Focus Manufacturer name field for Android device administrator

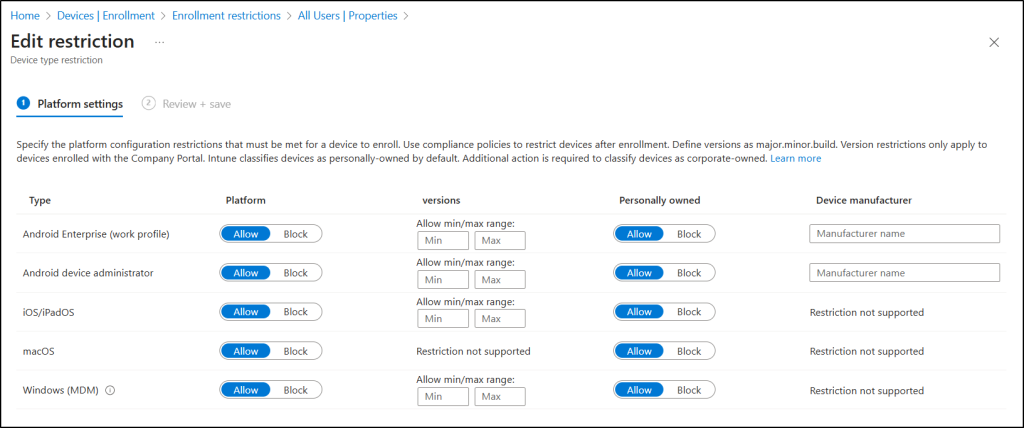(904, 273)
